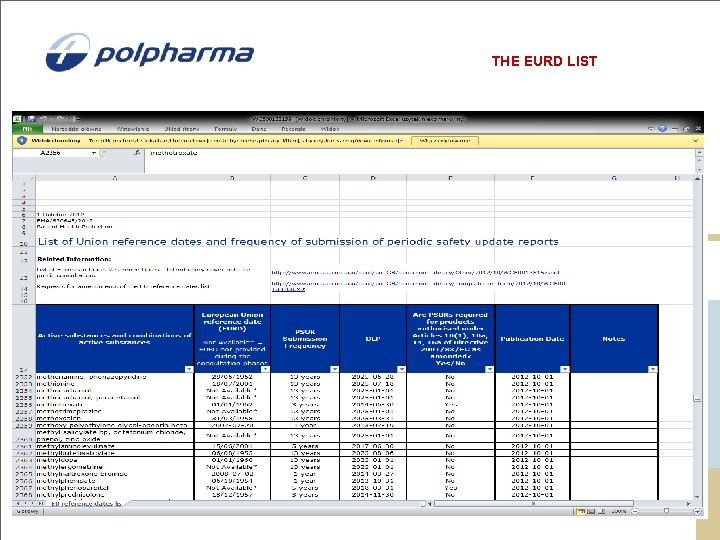
Task: Select column G header
Action: [x=614, y=178]
